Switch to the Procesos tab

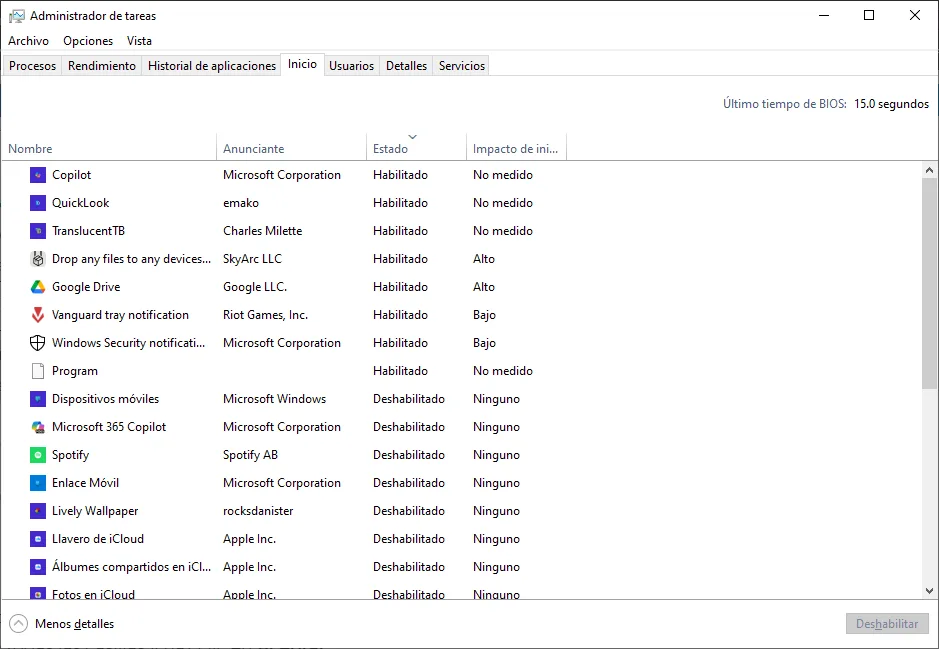[x=32, y=66]
